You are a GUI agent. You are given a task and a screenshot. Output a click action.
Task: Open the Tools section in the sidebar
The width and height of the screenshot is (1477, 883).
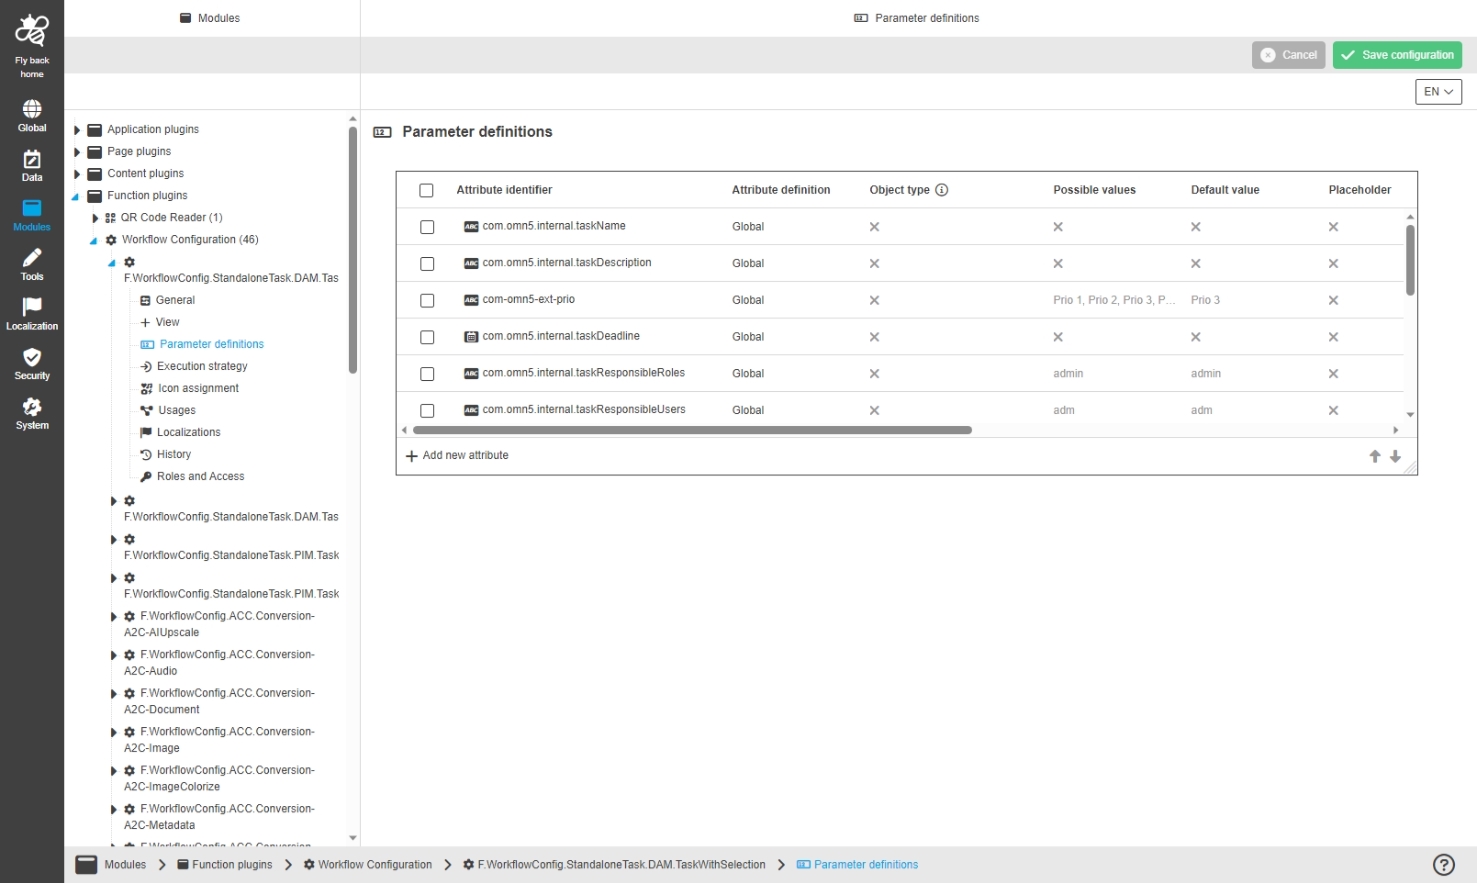point(32,264)
